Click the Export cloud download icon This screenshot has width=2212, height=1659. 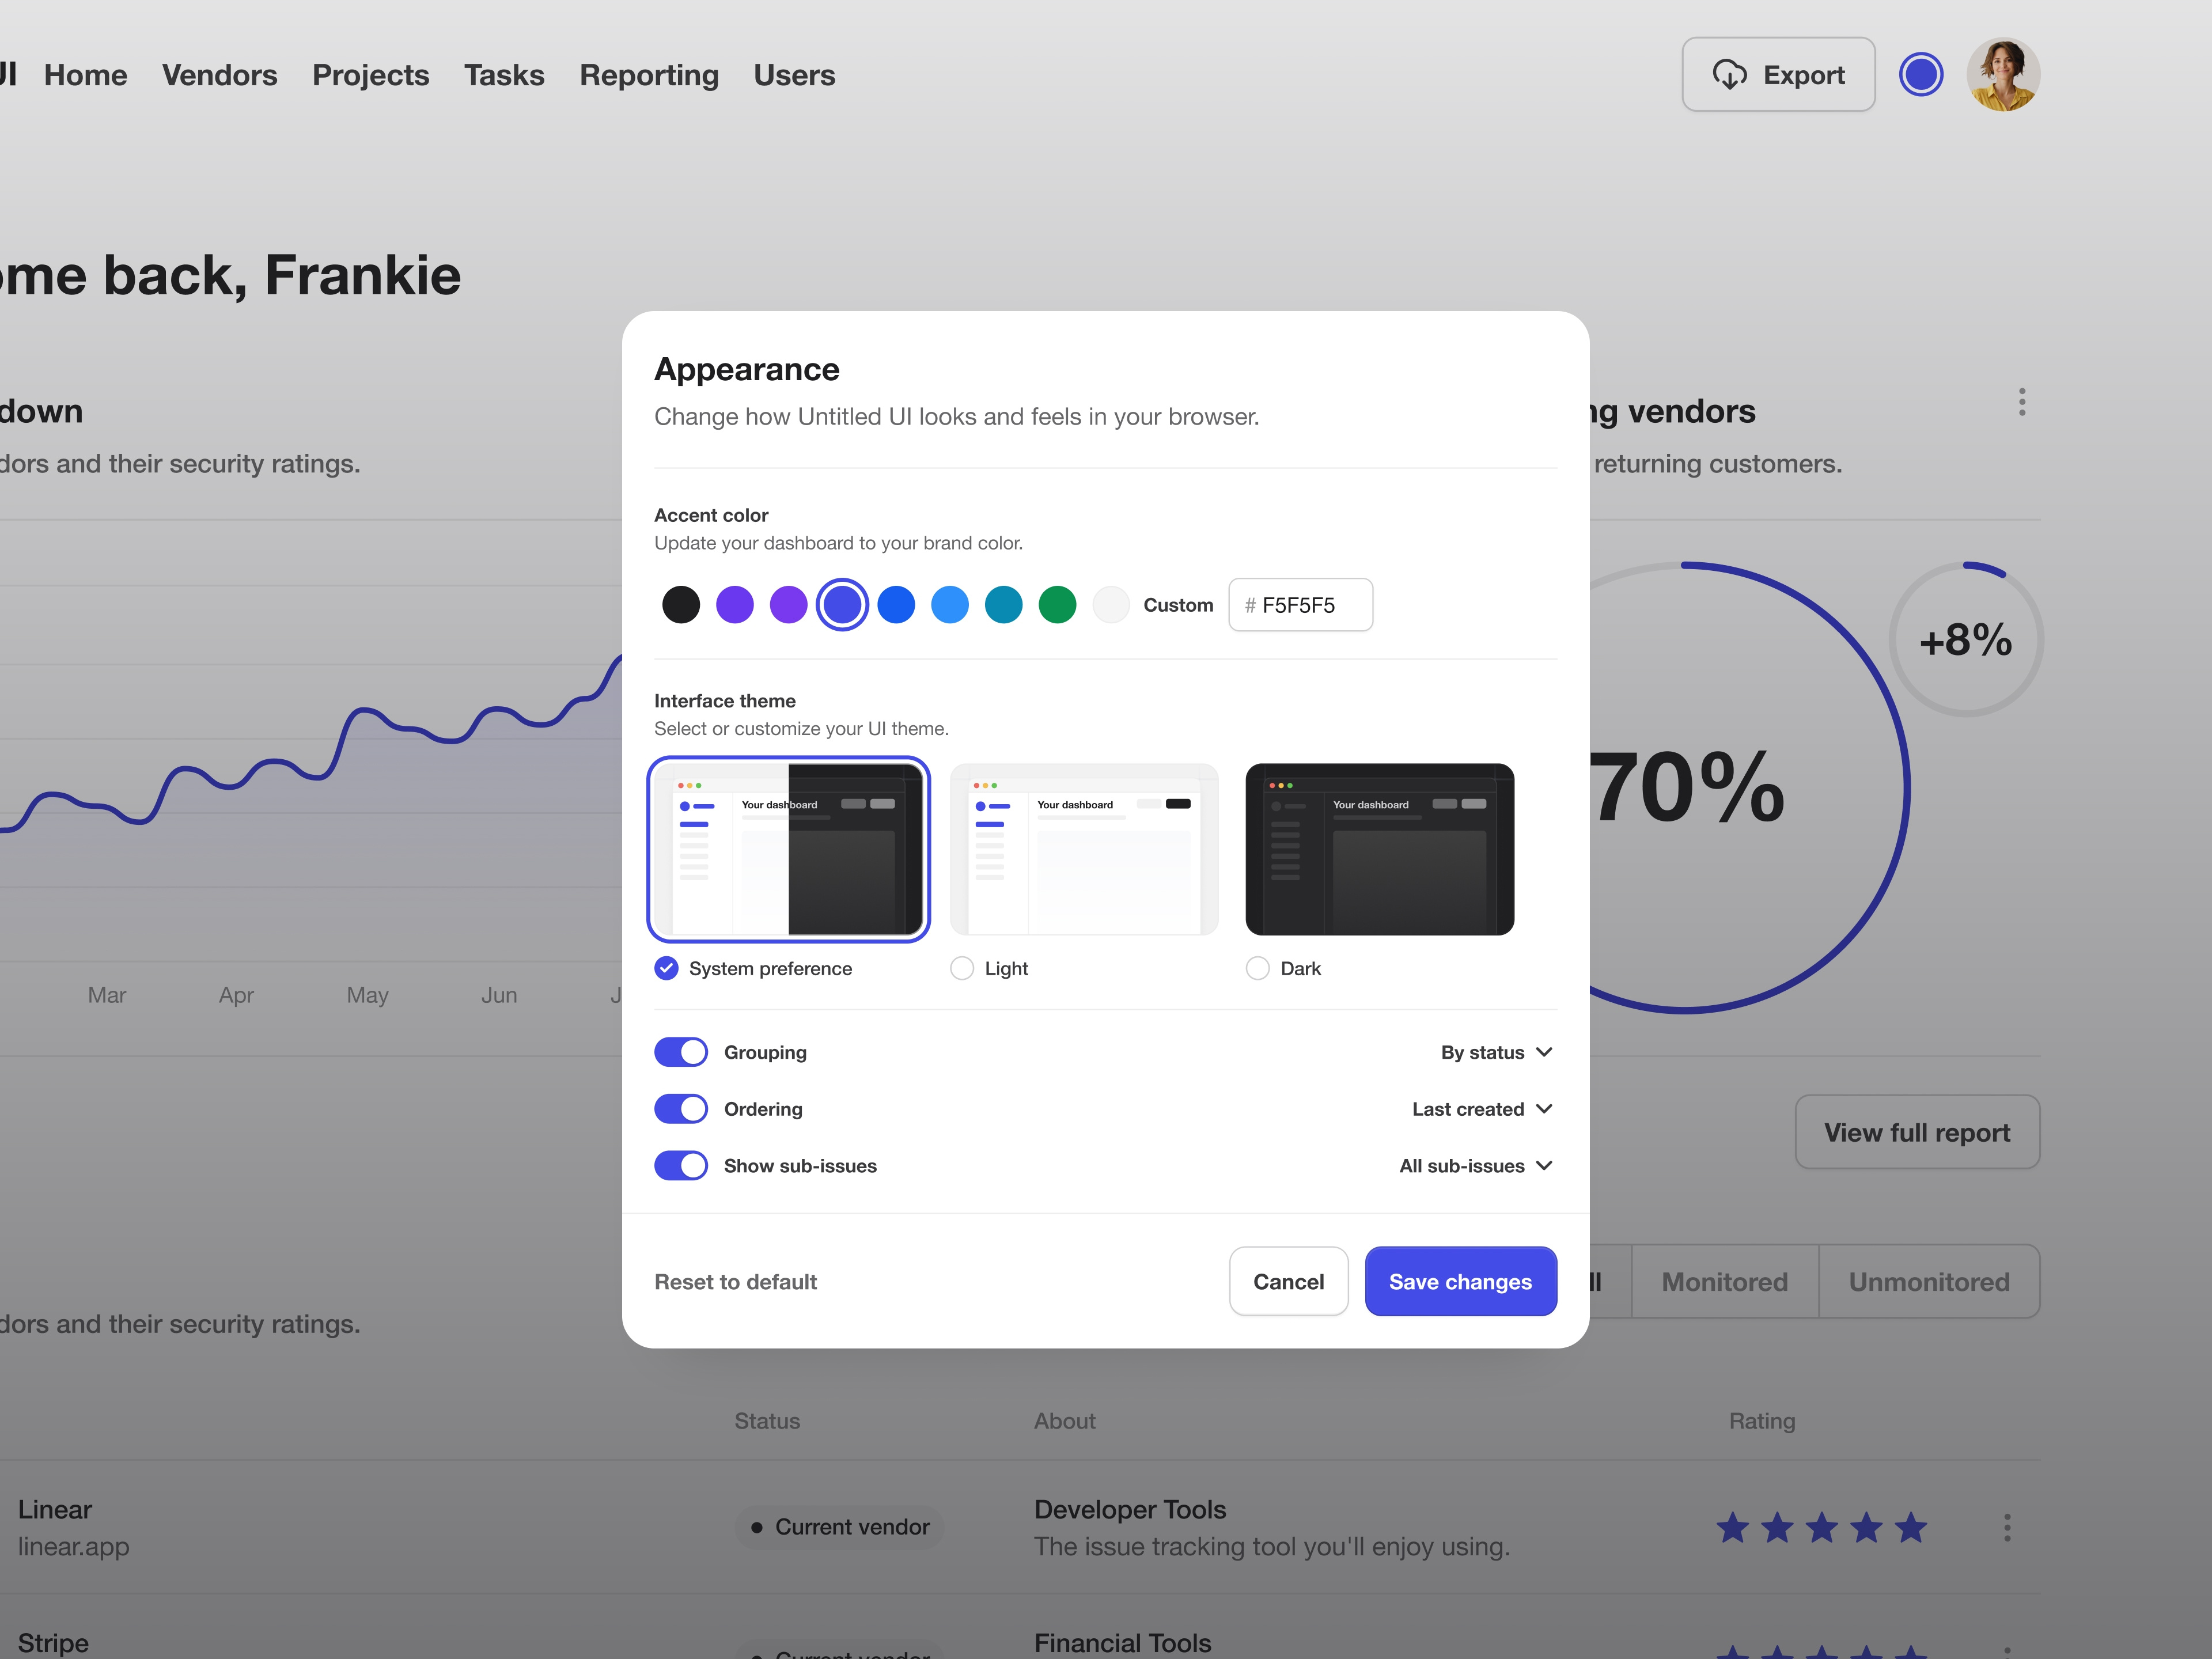pyautogui.click(x=1729, y=75)
